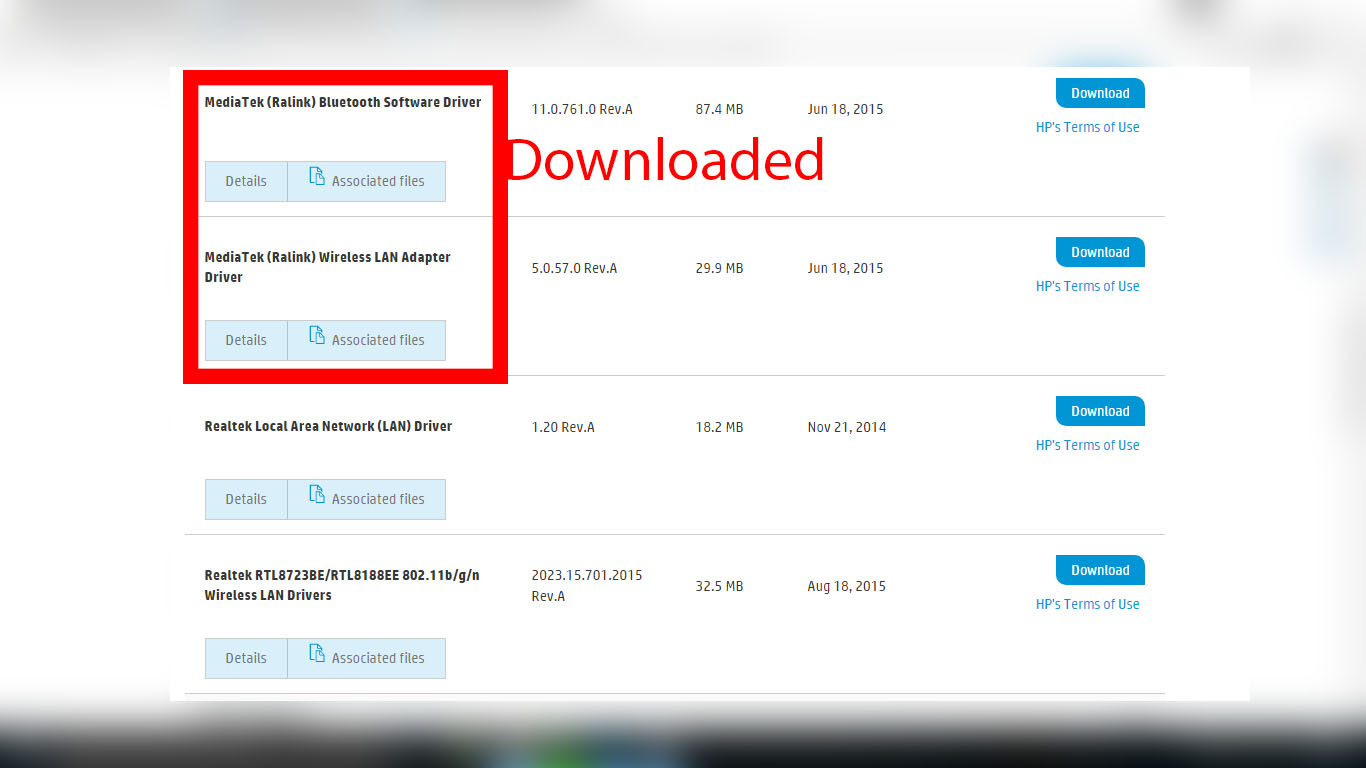
Task: Click version '1.20 Rev.A'
Action: 563,427
